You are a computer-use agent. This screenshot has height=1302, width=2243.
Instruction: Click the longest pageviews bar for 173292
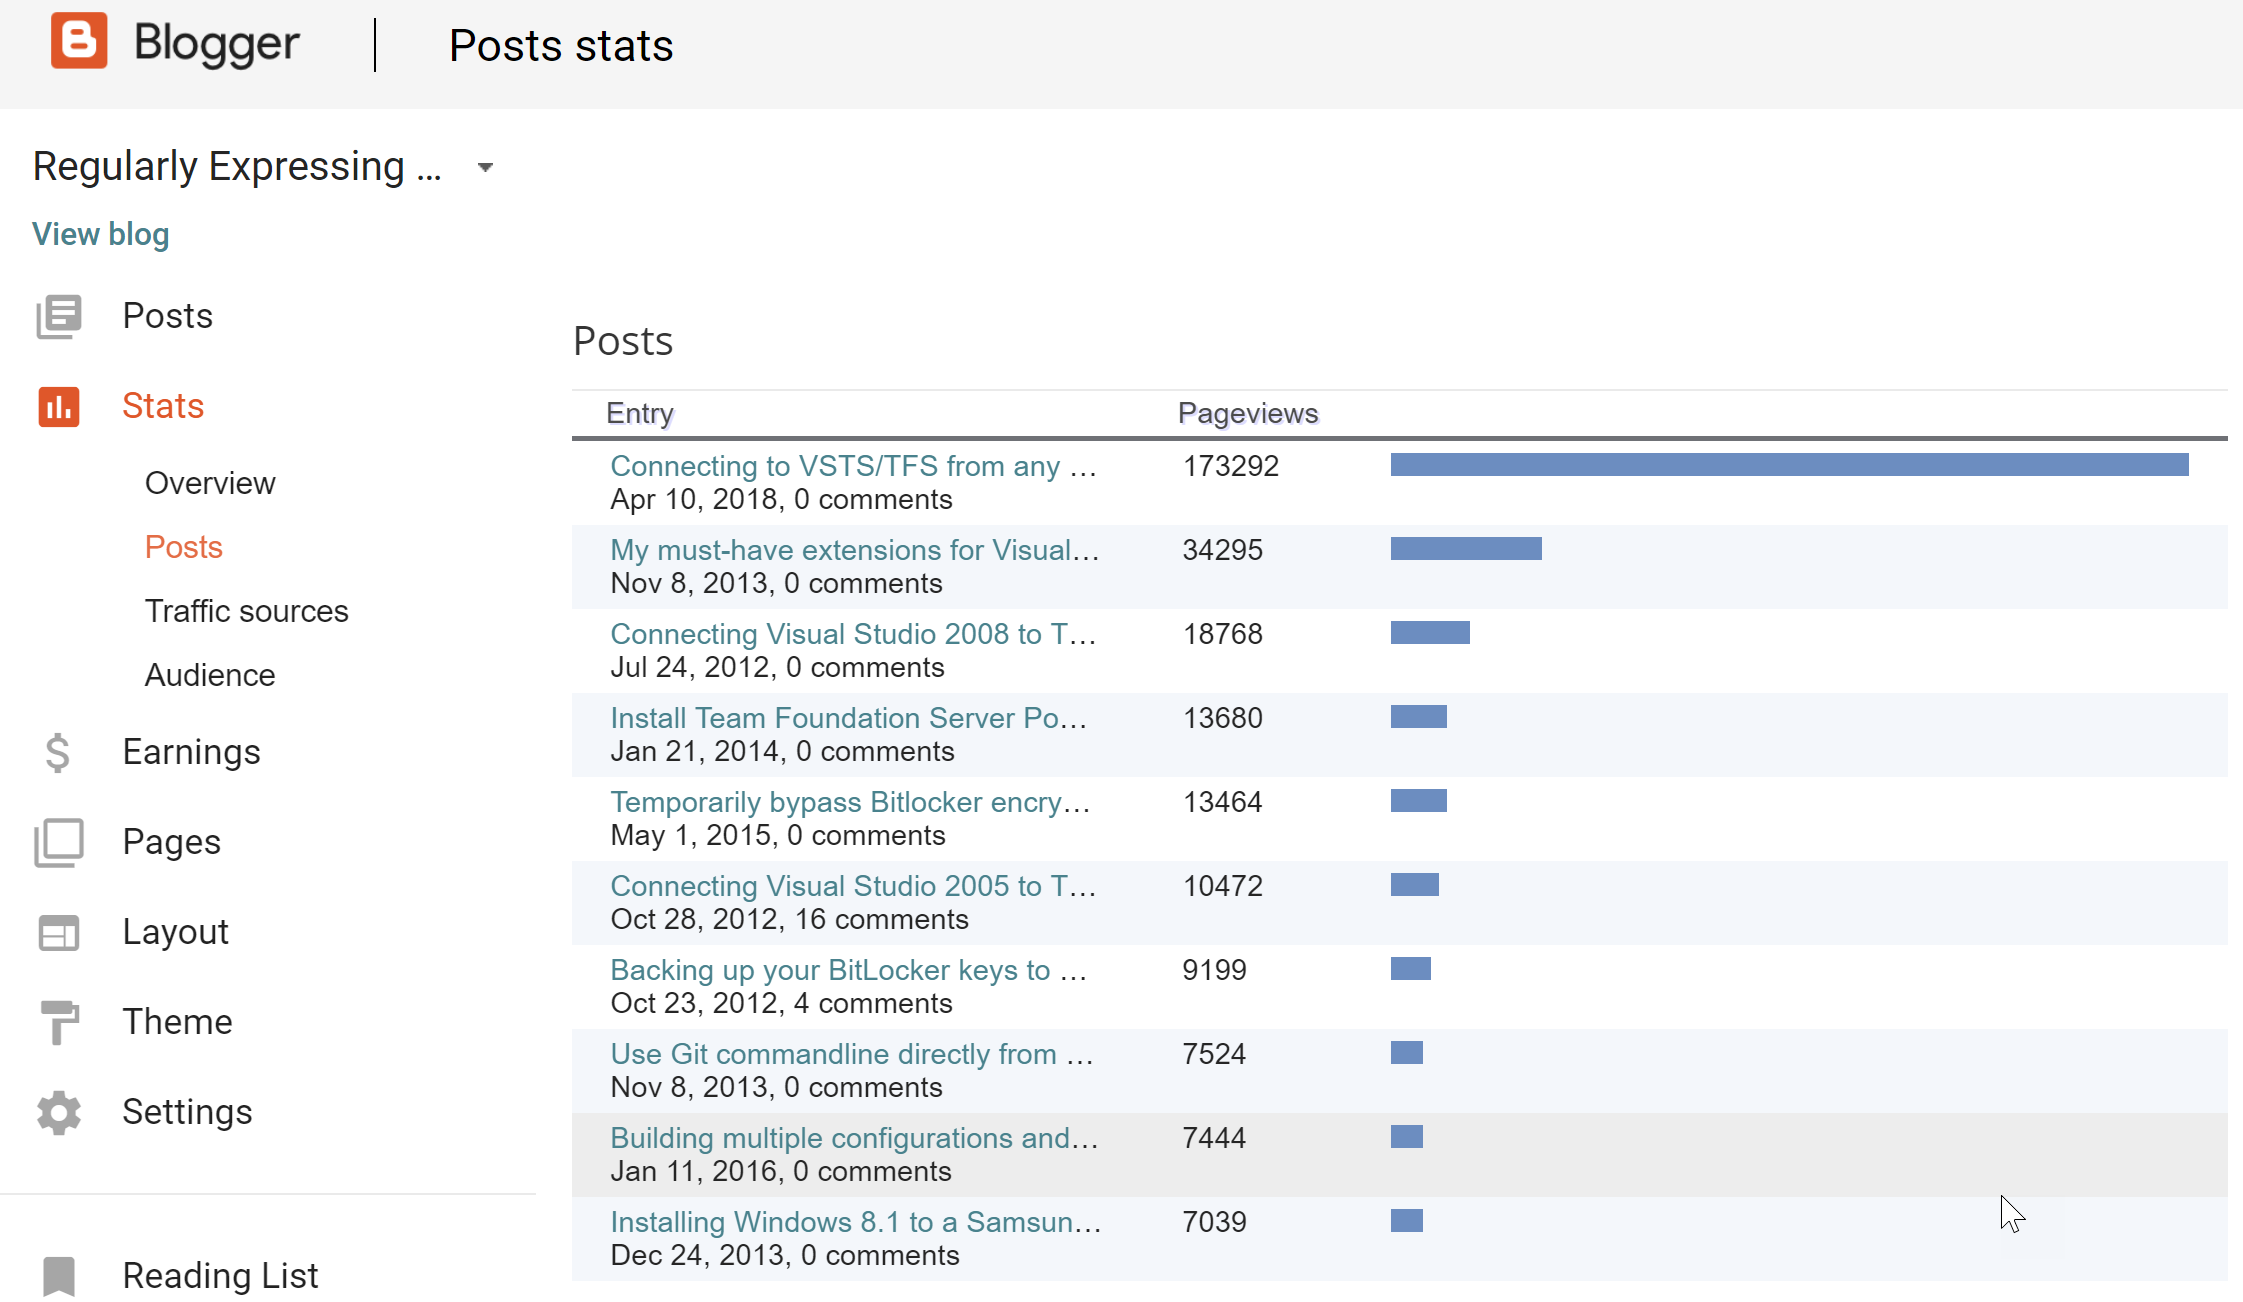click(1789, 465)
